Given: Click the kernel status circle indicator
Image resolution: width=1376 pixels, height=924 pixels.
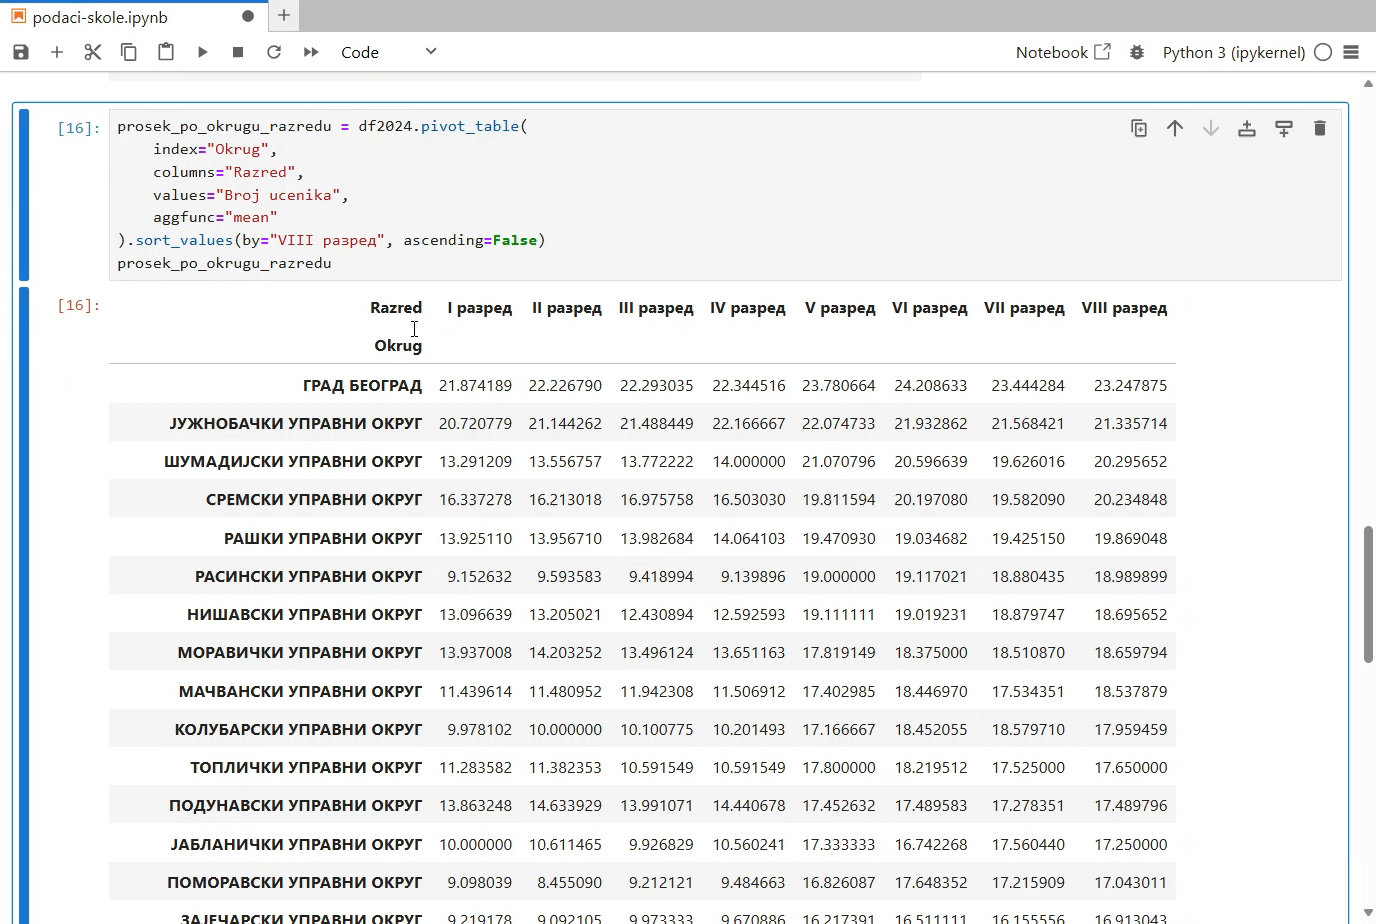Looking at the screenshot, I should (x=1323, y=52).
